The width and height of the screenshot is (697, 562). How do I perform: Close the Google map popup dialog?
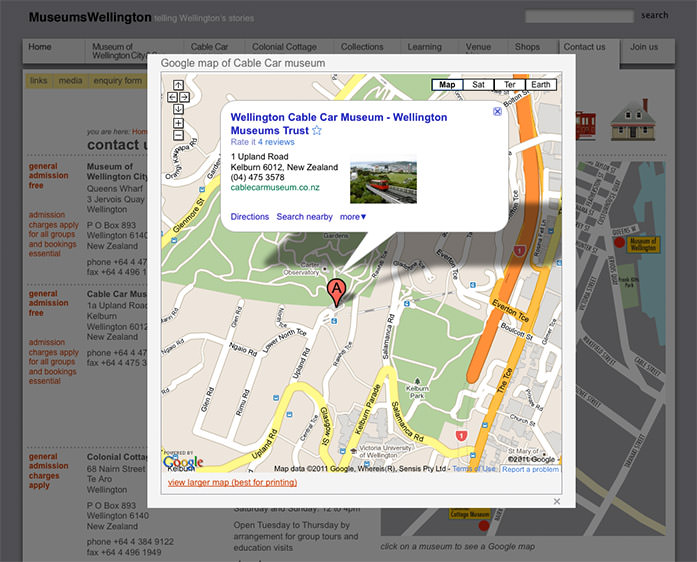pyautogui.click(x=557, y=501)
